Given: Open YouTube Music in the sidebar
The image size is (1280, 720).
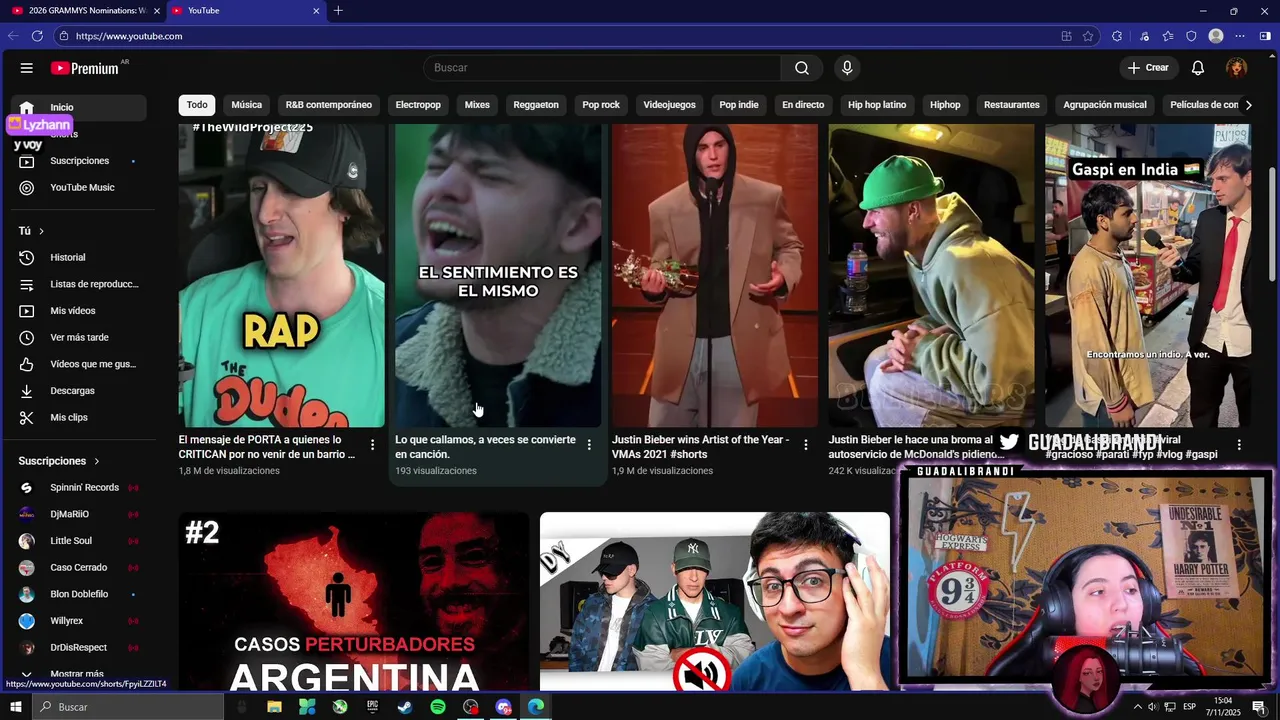Looking at the screenshot, I should pyautogui.click(x=80, y=188).
